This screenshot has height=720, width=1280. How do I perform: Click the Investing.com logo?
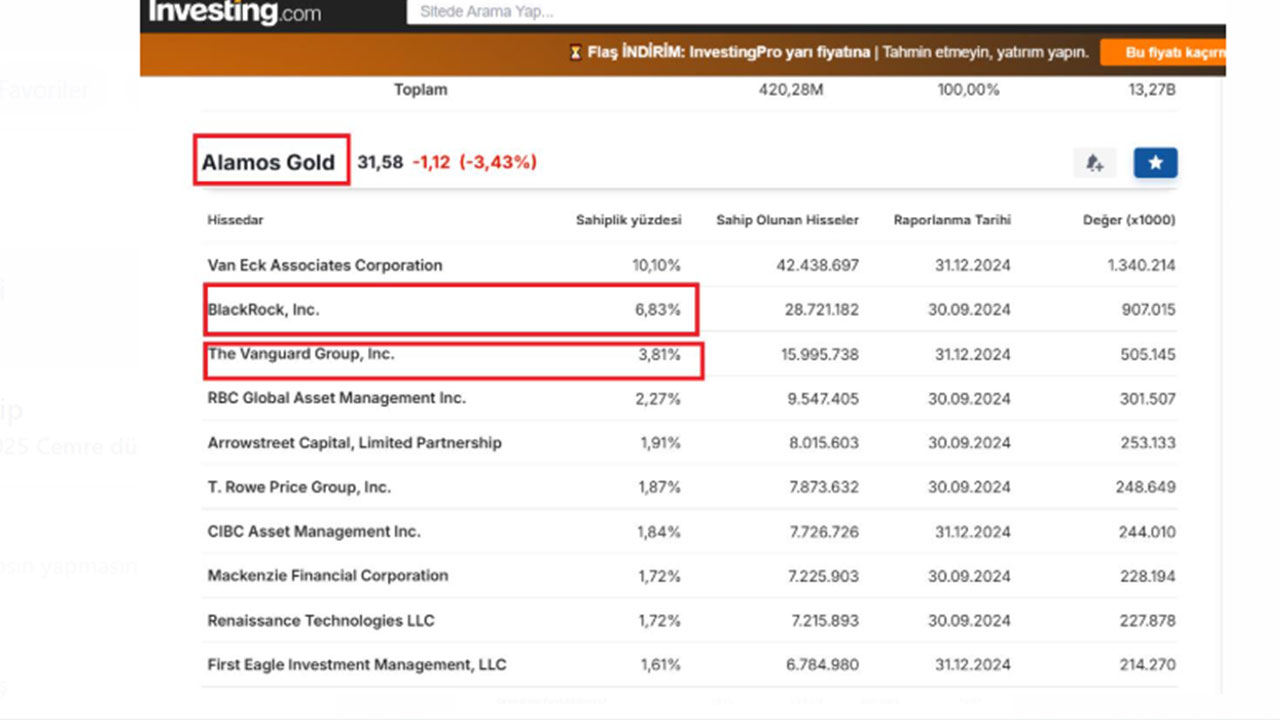(235, 13)
